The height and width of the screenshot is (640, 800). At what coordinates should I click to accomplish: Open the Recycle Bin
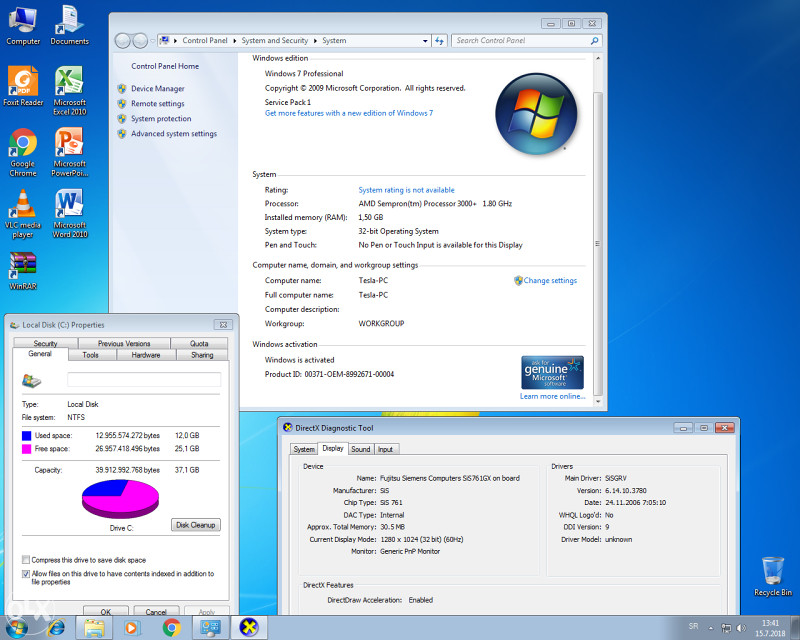[772, 577]
